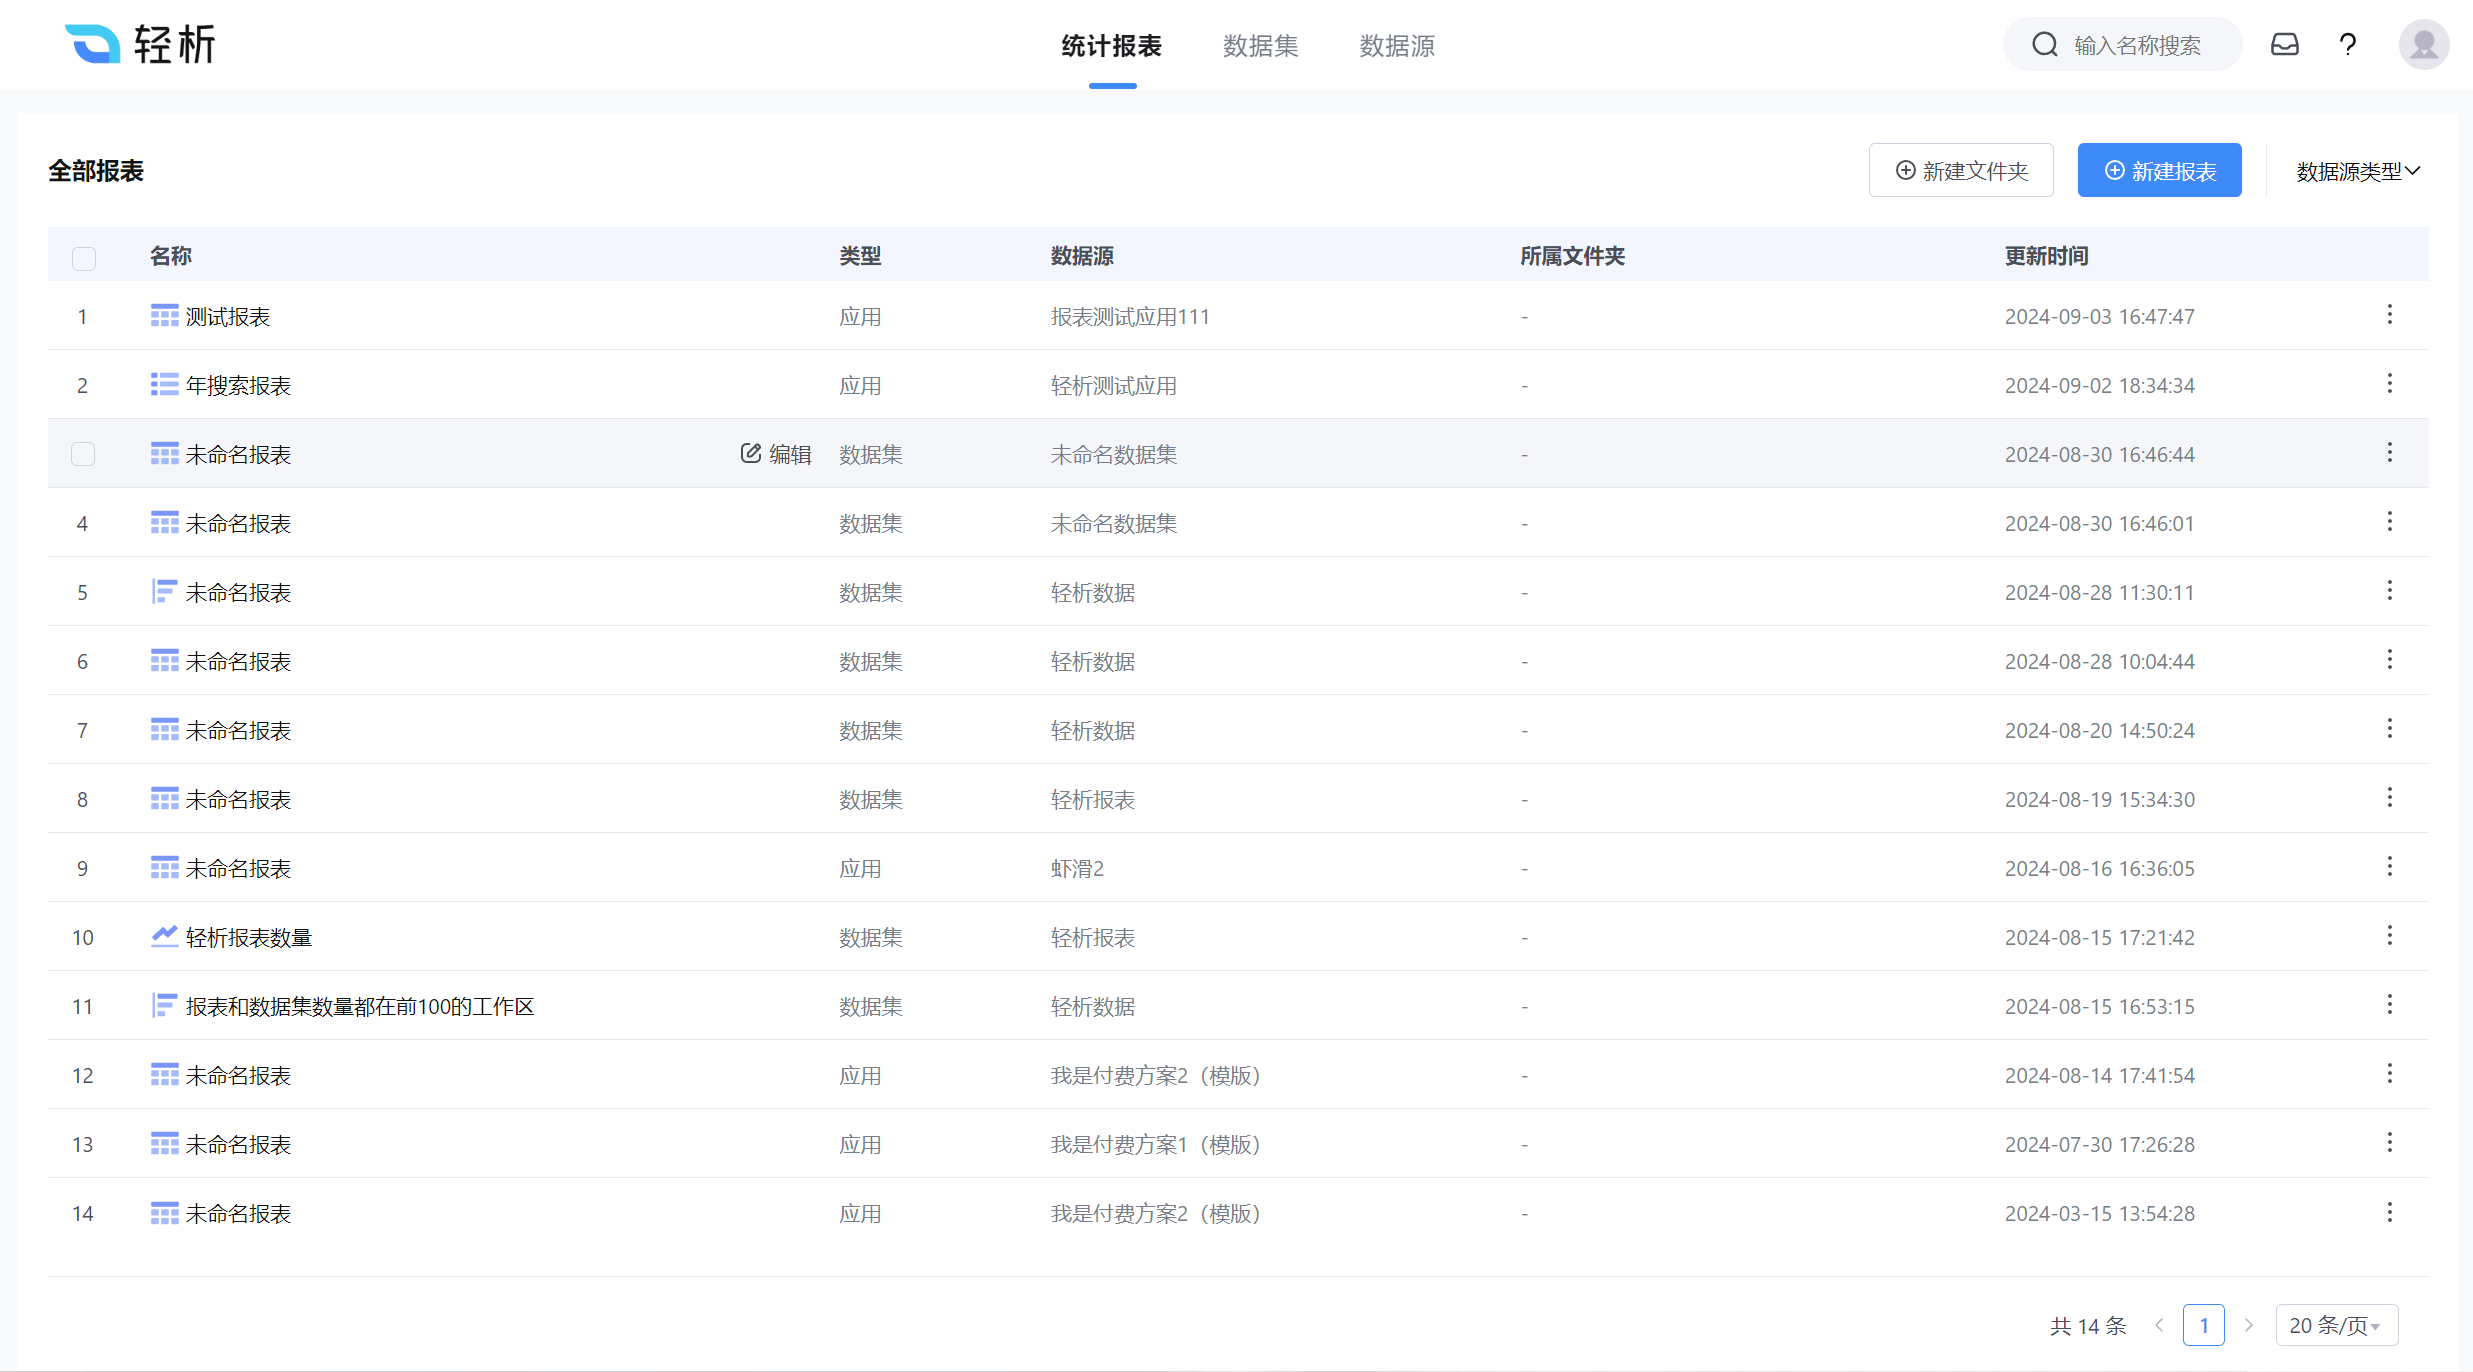Screen dimensions: 2473x1372
Task: Click data source 我是付费方案1（模版）
Action: (x=1156, y=1145)
